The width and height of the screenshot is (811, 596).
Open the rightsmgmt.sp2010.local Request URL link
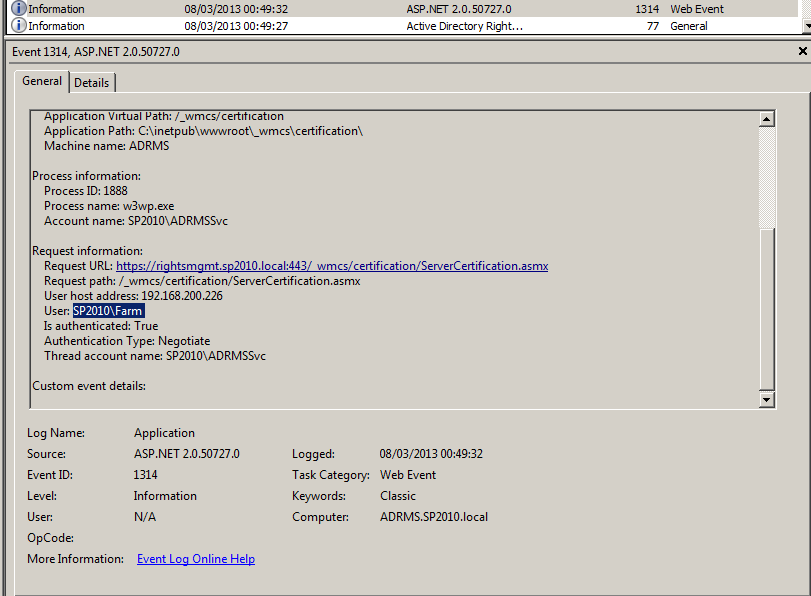coord(331,266)
